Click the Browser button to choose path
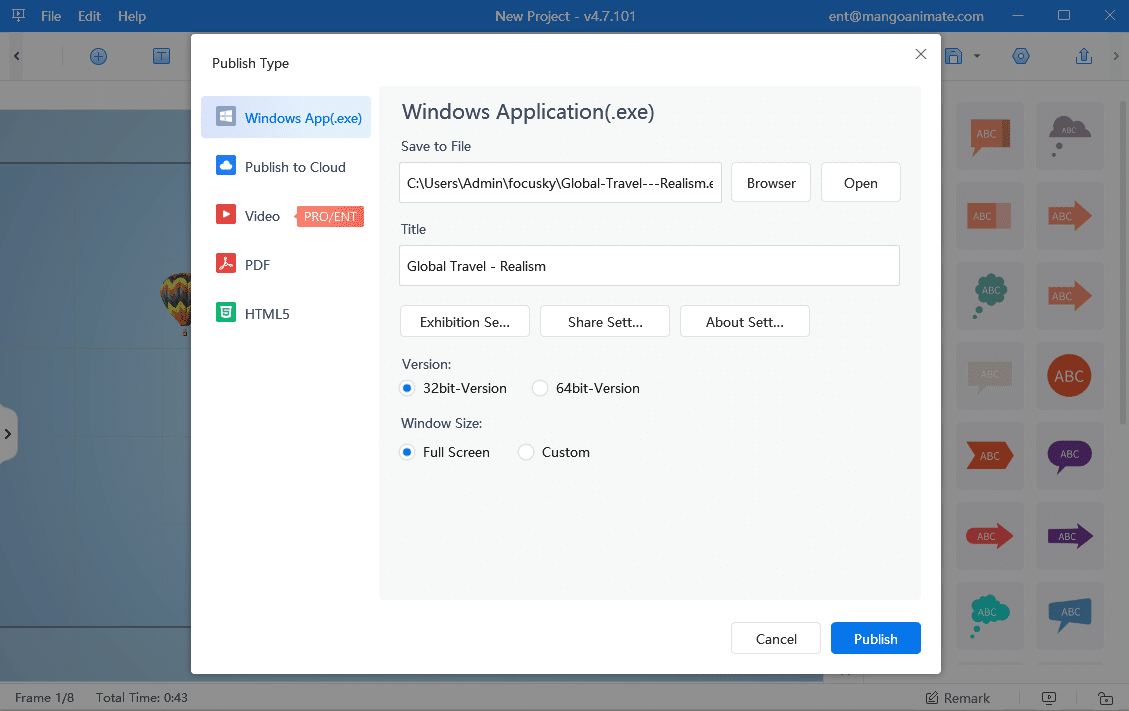The height and width of the screenshot is (711, 1129). click(x=771, y=183)
